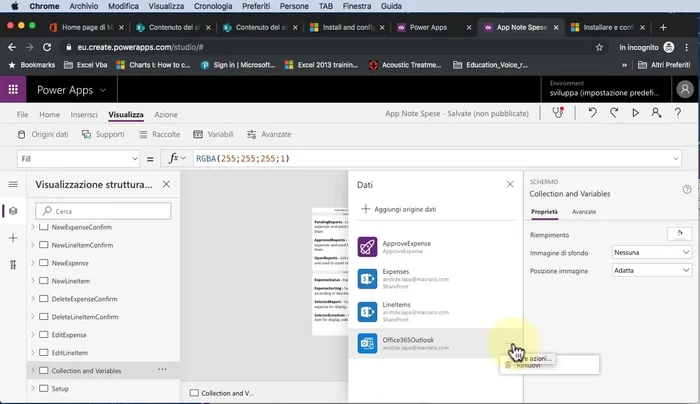The image size is (700, 404).
Task: Expand the NewExpense screen in the tree
Action: 33,263
